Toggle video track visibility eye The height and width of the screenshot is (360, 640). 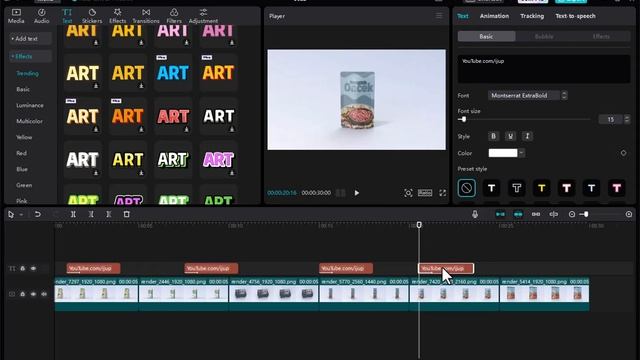coord(33,294)
